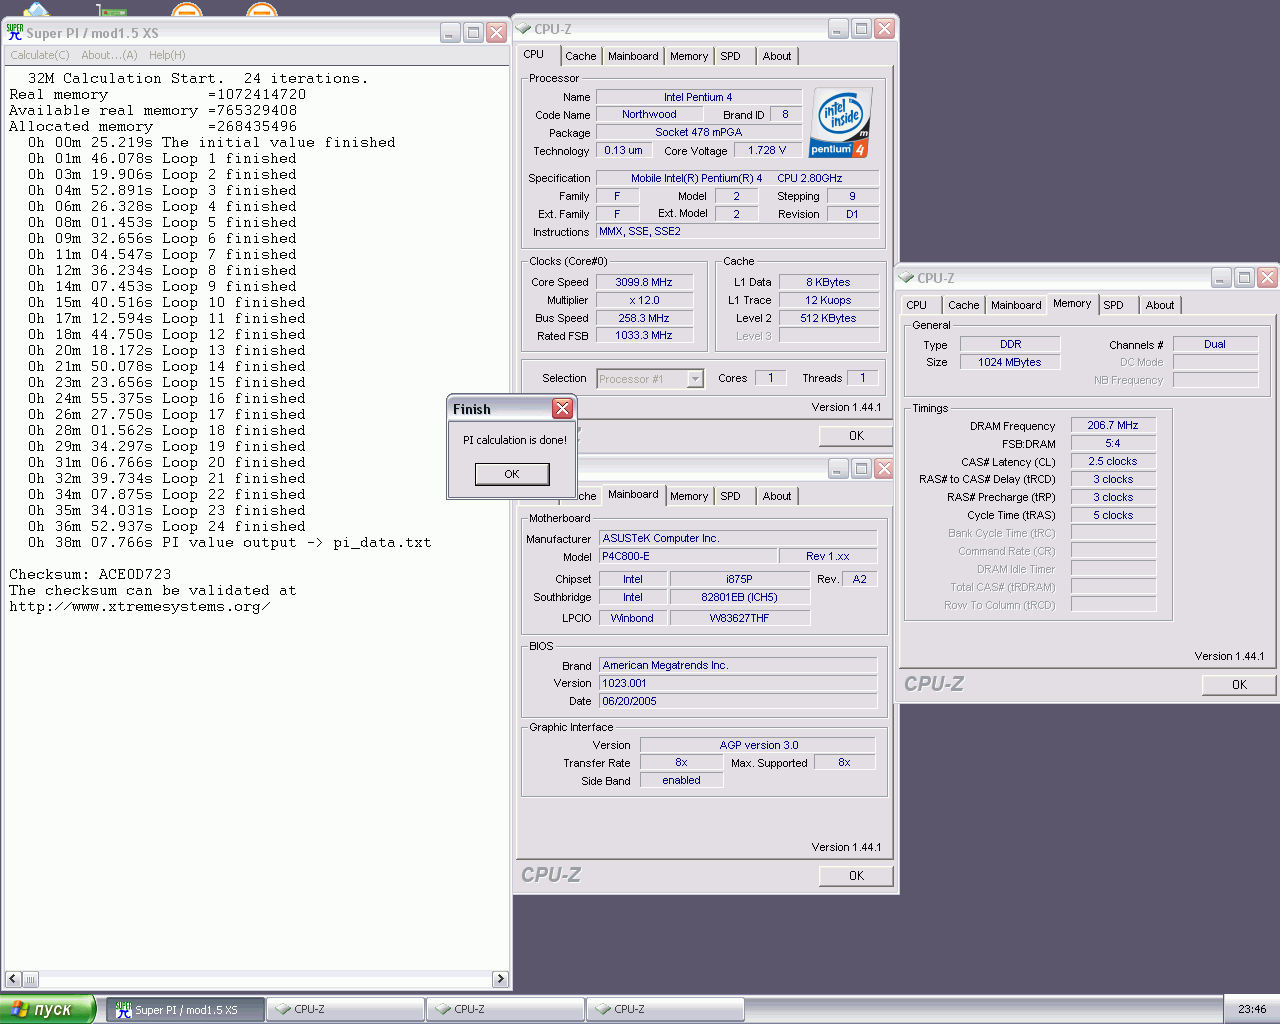Image resolution: width=1280 pixels, height=1024 pixels.
Task: Click the Channels Dual value
Action: click(1215, 344)
